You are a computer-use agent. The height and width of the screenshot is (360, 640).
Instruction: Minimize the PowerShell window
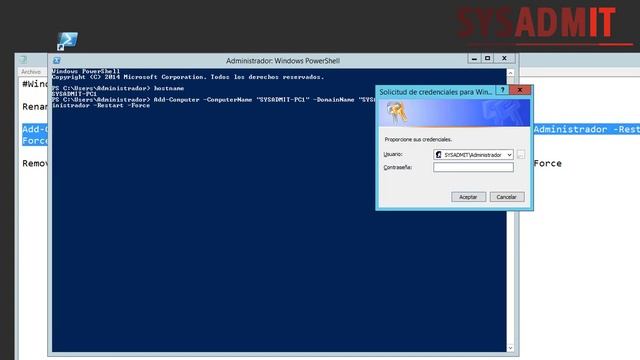[474, 58]
